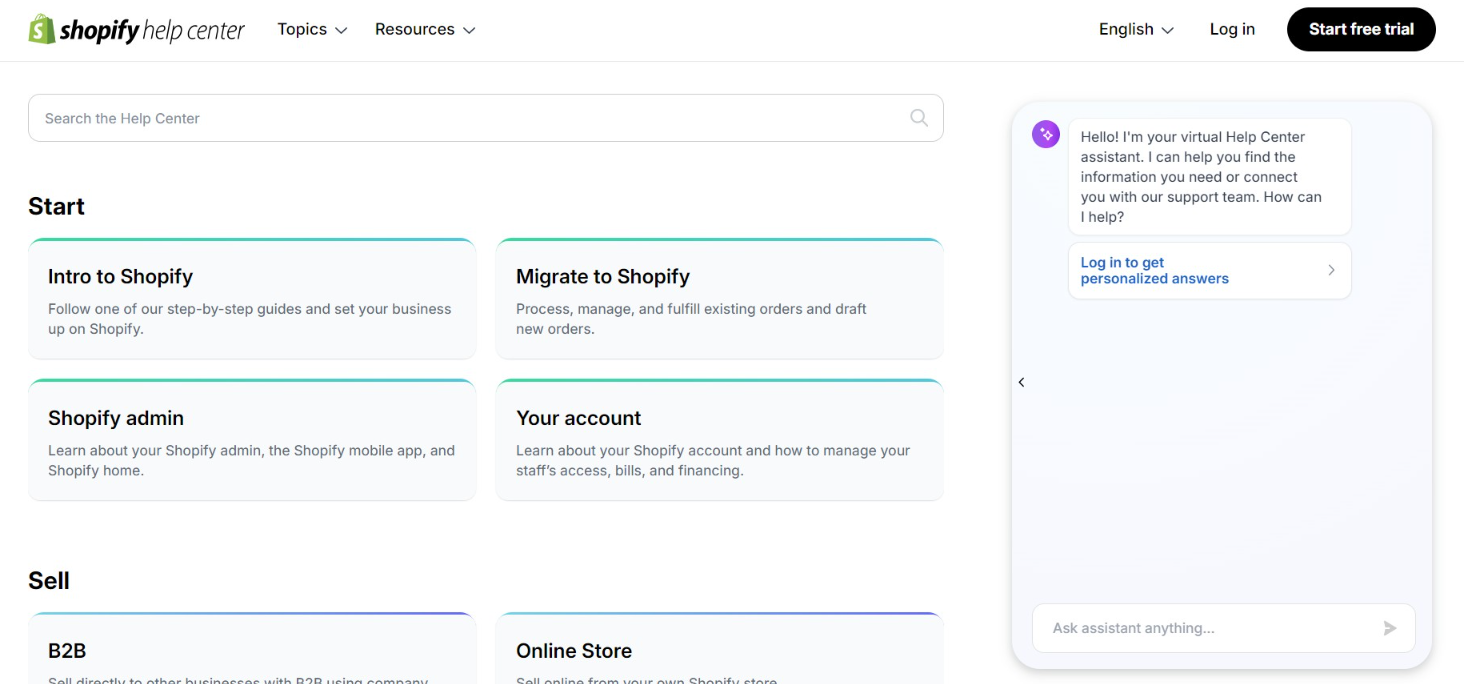Click the Search the Help Center field
The height and width of the screenshot is (684, 1464).
coord(470,118)
